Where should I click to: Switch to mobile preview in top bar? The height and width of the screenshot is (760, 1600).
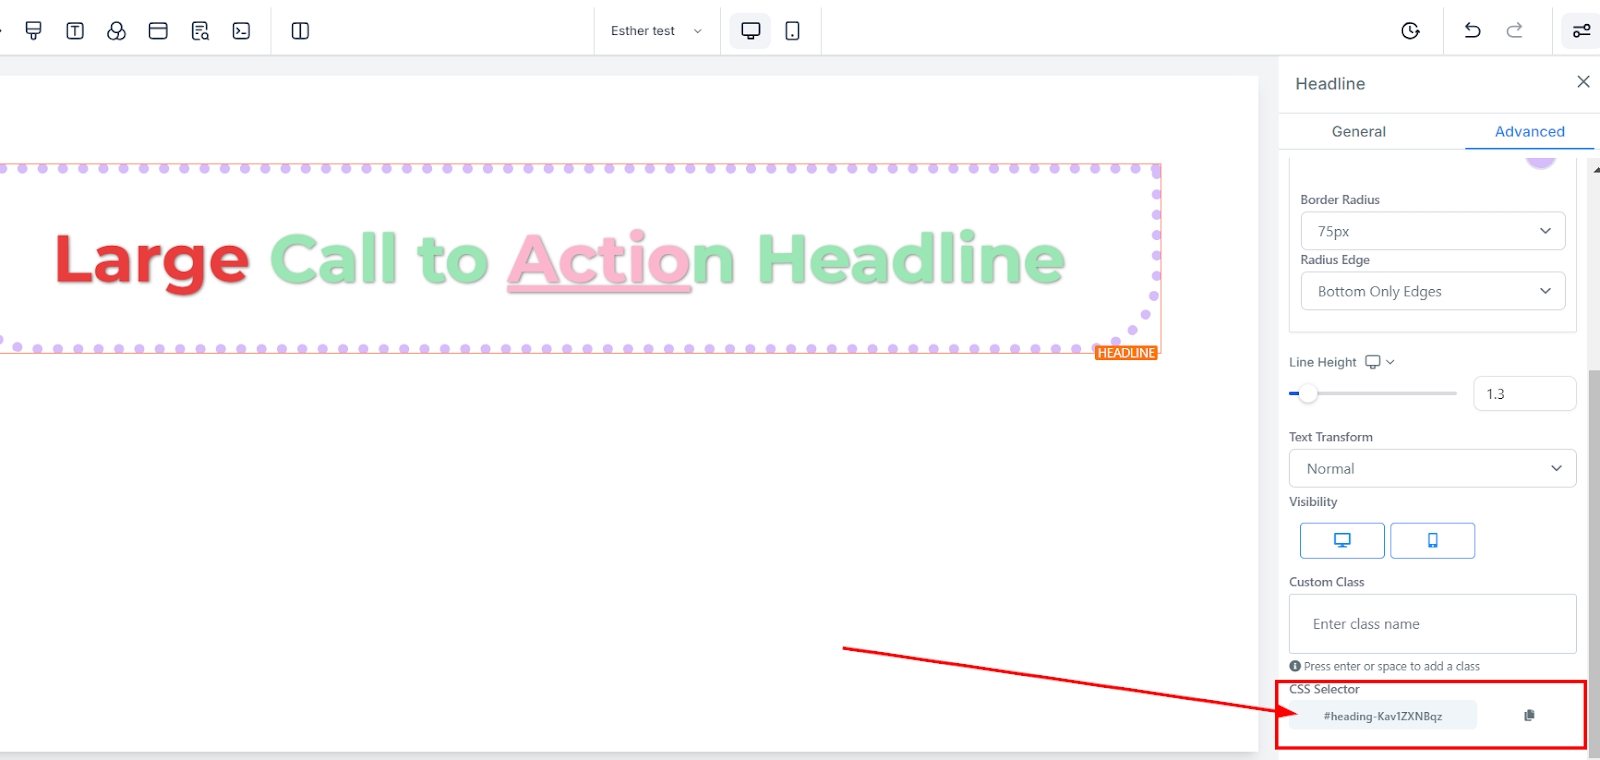tap(792, 31)
